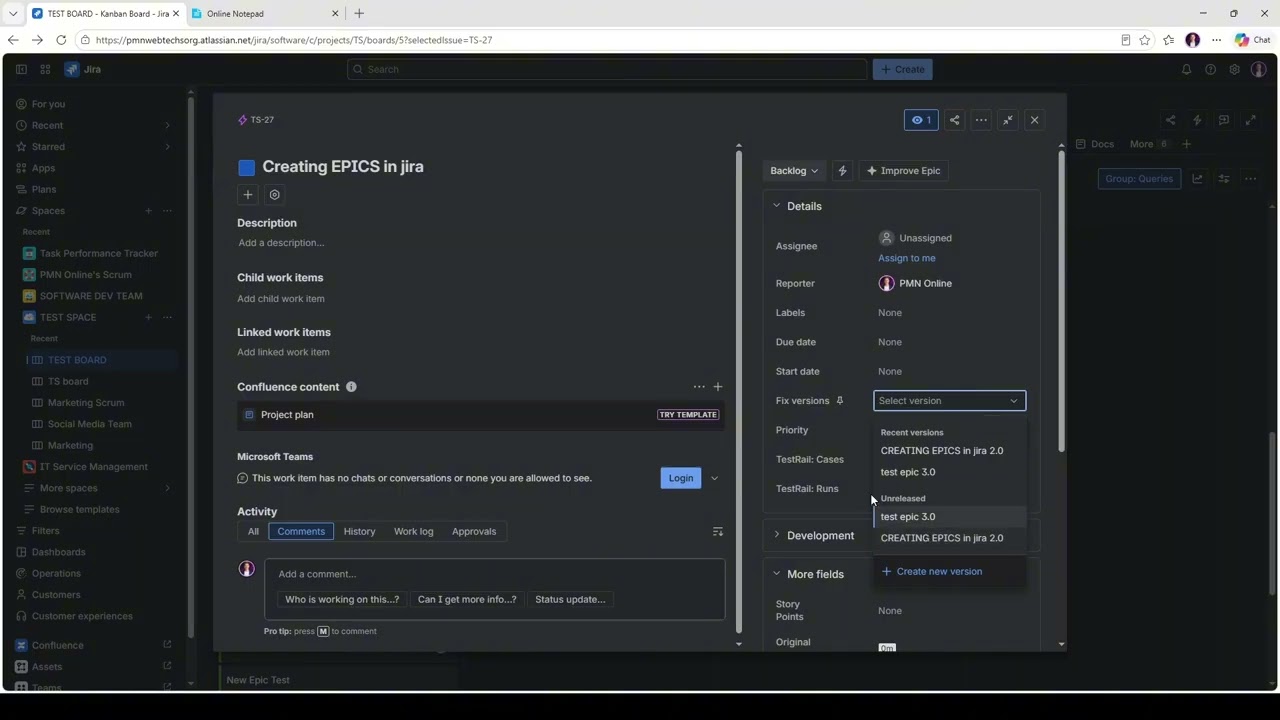The height and width of the screenshot is (720, 1280).
Task: Open Confluence content more options
Action: tap(699, 387)
